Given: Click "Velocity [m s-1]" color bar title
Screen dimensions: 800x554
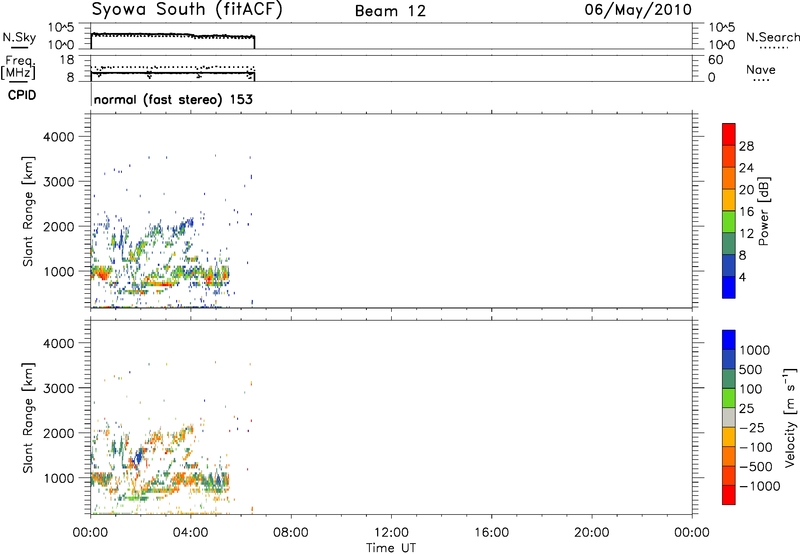Looking at the screenshot, I should click(x=790, y=417).
